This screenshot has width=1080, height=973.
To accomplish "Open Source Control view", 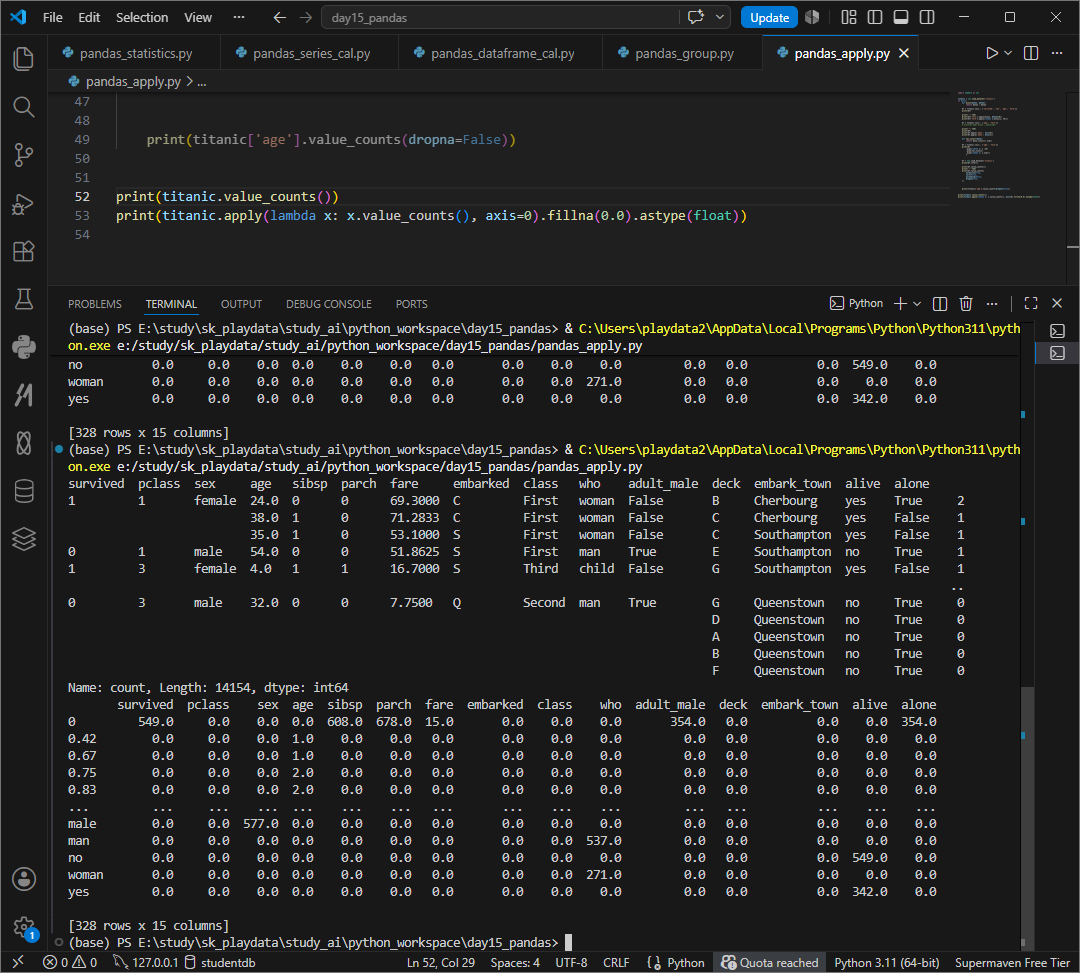I will coord(23,155).
